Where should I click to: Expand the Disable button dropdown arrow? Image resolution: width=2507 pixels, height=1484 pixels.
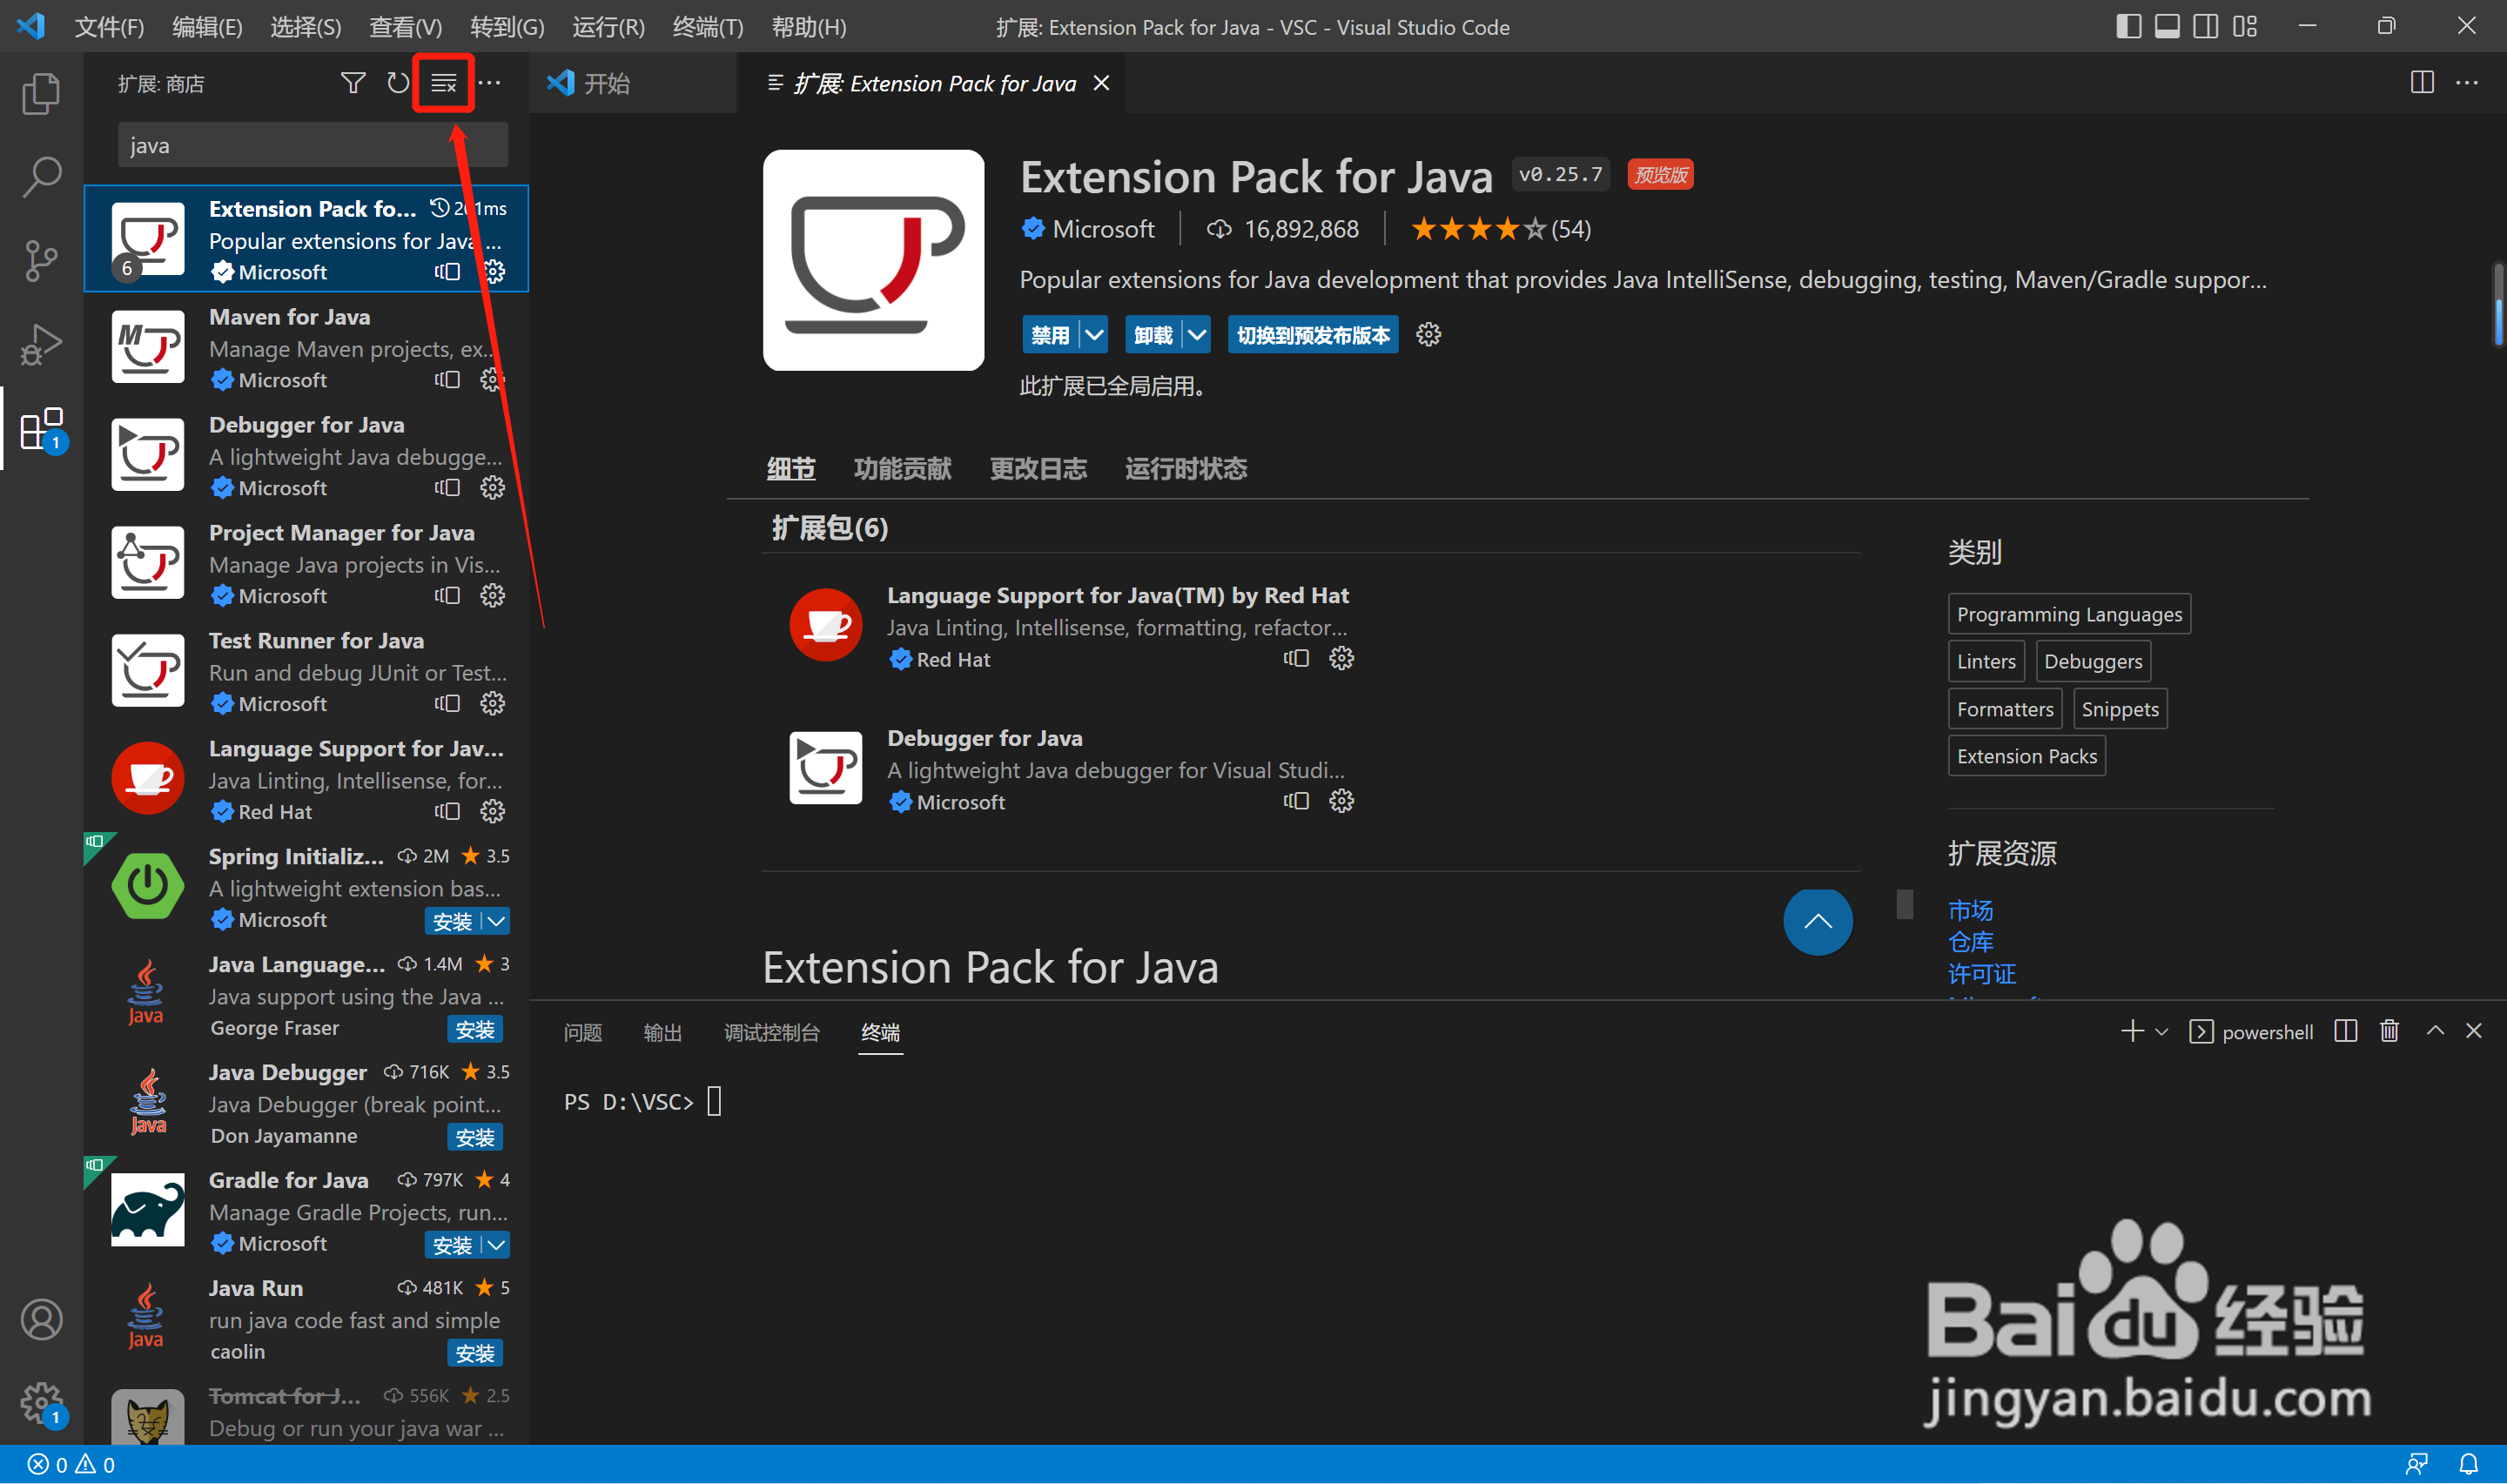pyautogui.click(x=1094, y=335)
